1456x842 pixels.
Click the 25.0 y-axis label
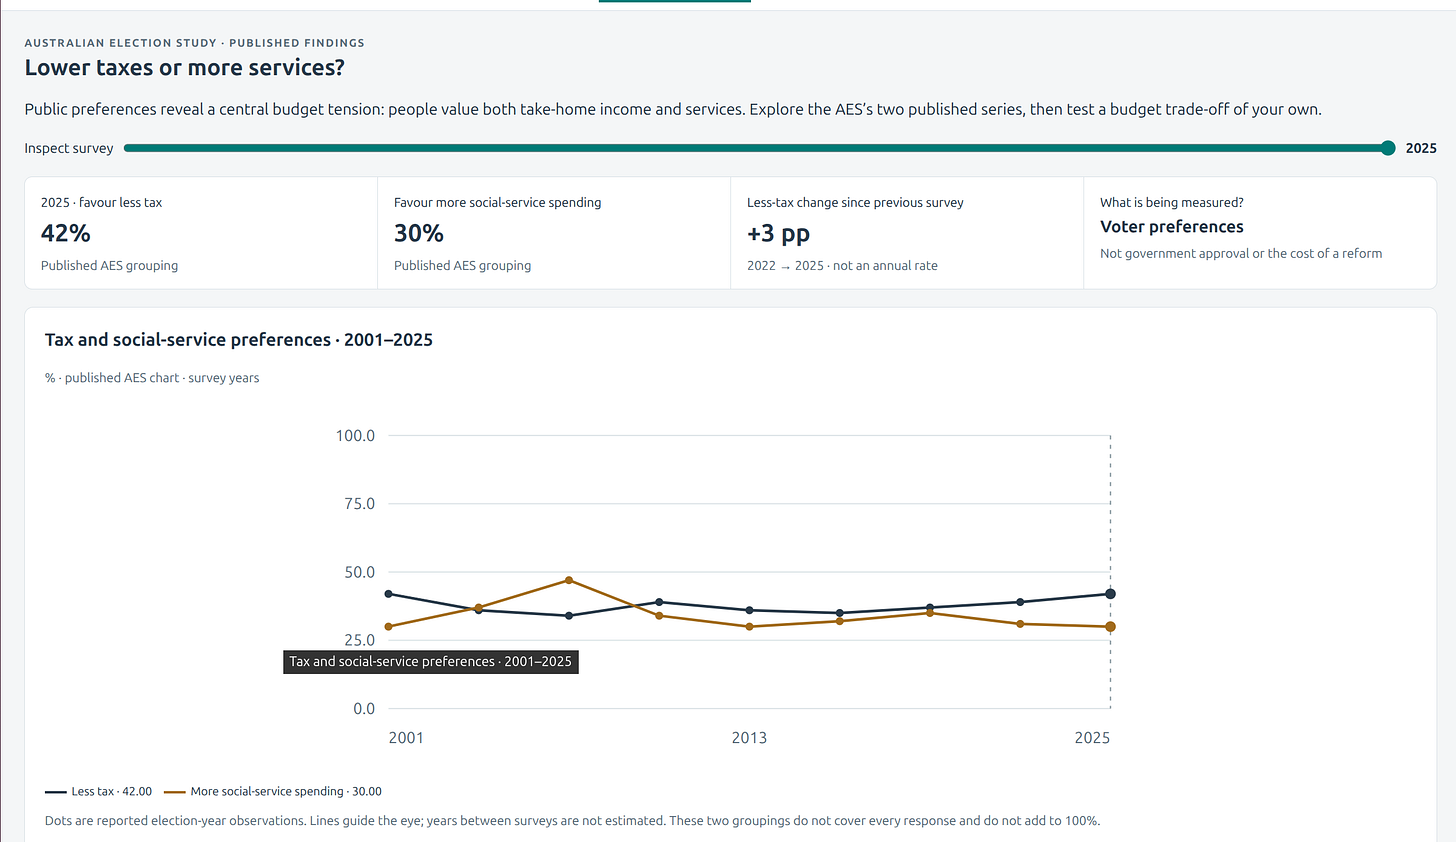click(359, 640)
